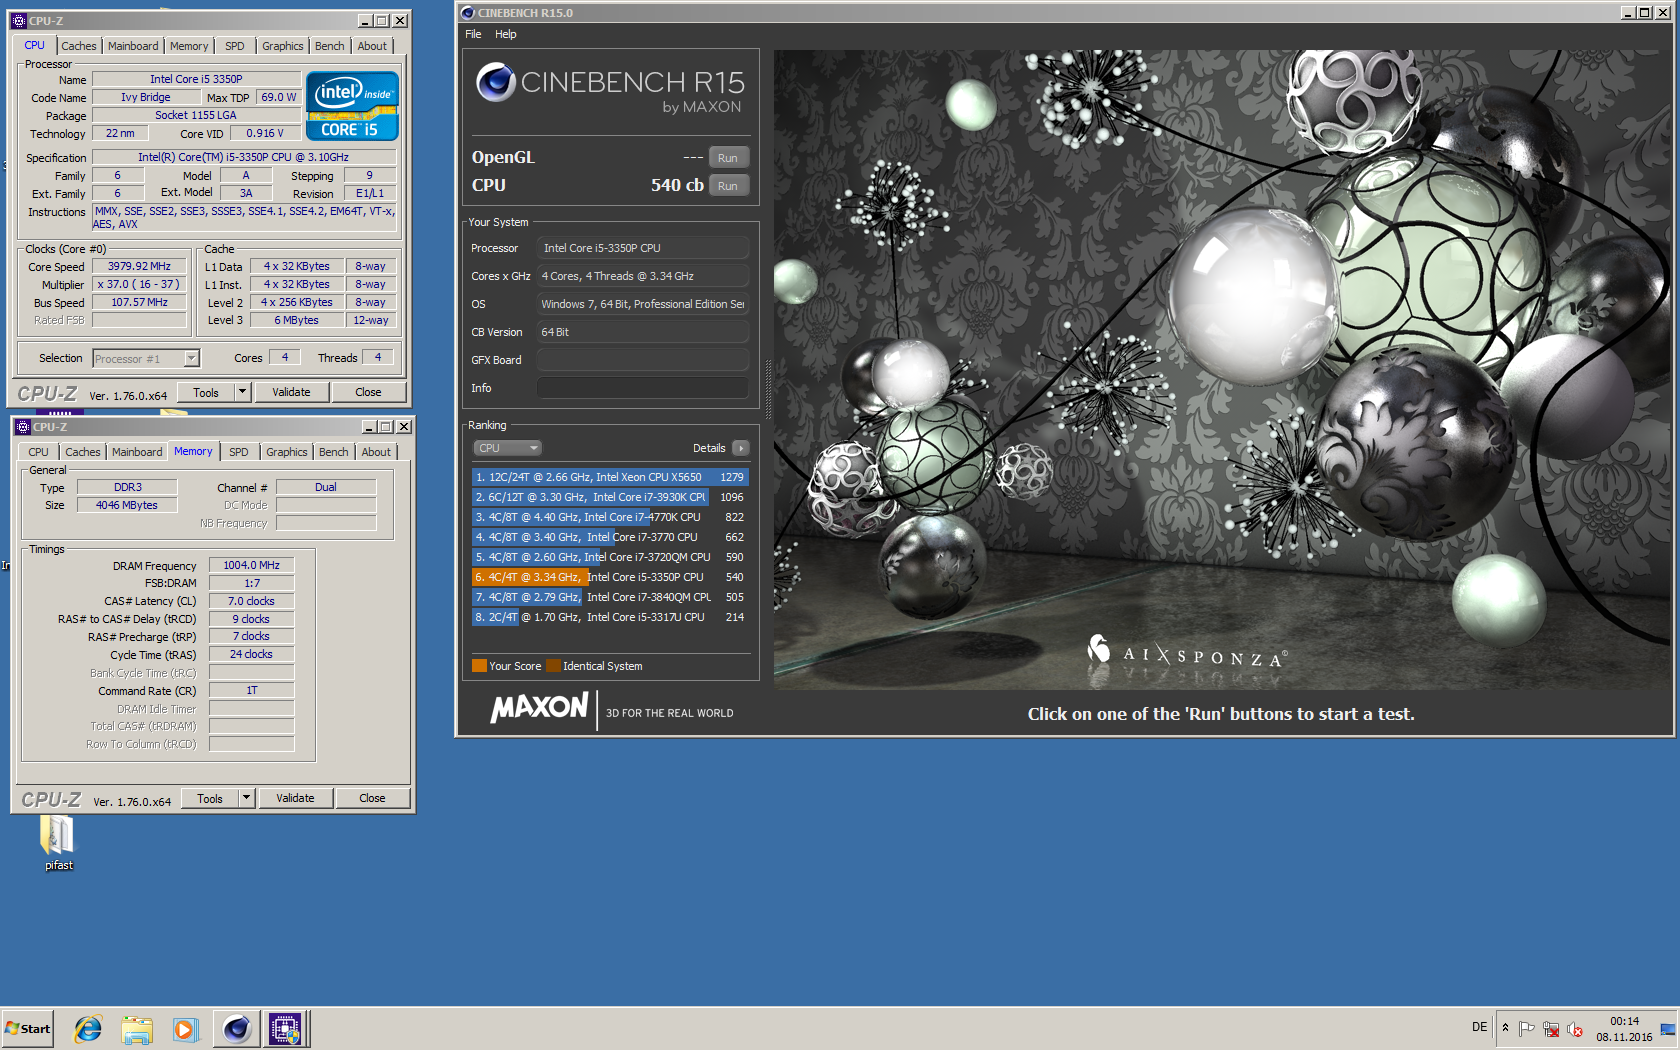The image size is (1680, 1050).
Task: Click Validate in the Memory window
Action: coord(295,798)
